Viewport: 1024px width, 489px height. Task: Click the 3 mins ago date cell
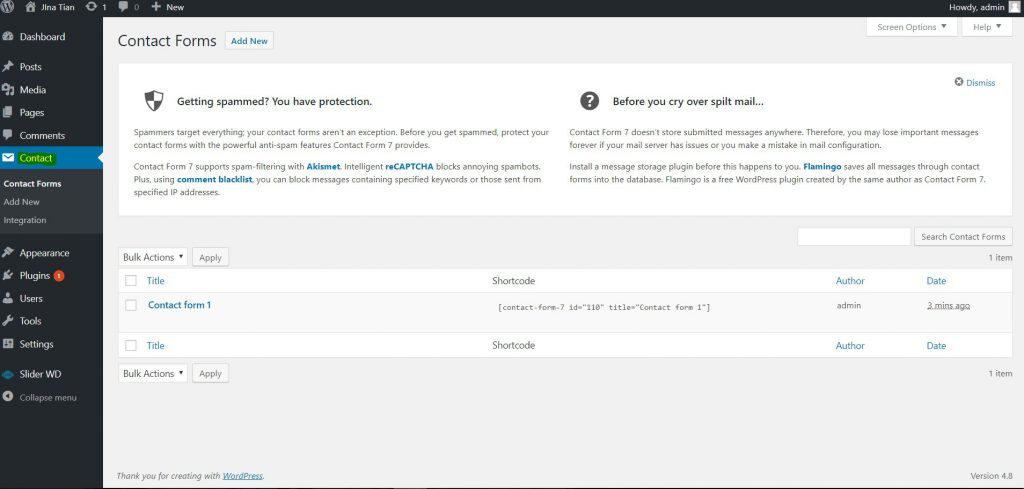click(x=948, y=305)
